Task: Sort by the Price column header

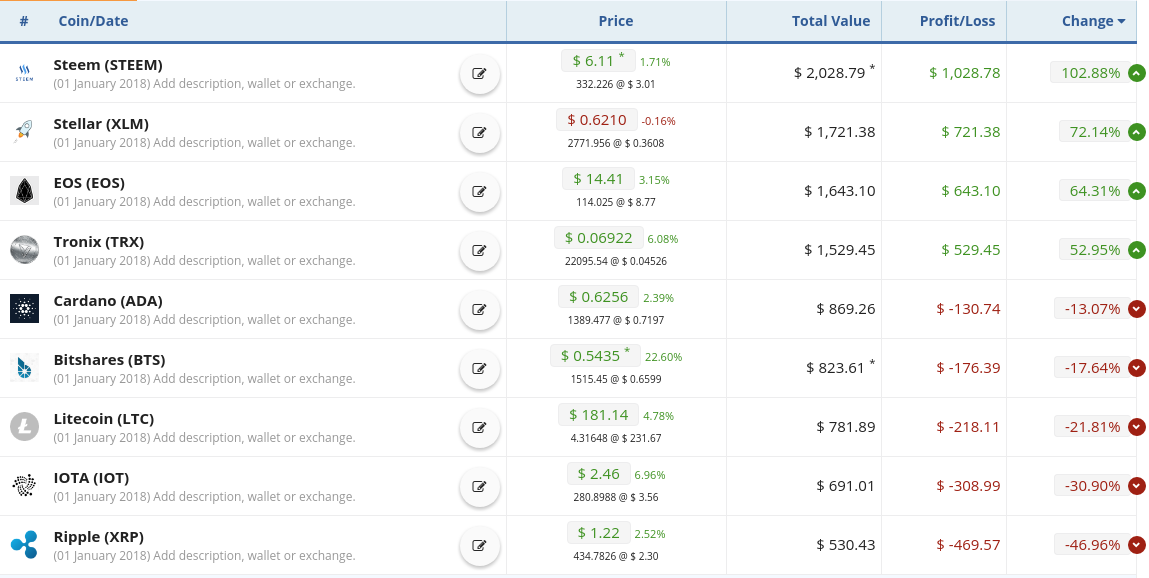Action: [x=616, y=21]
